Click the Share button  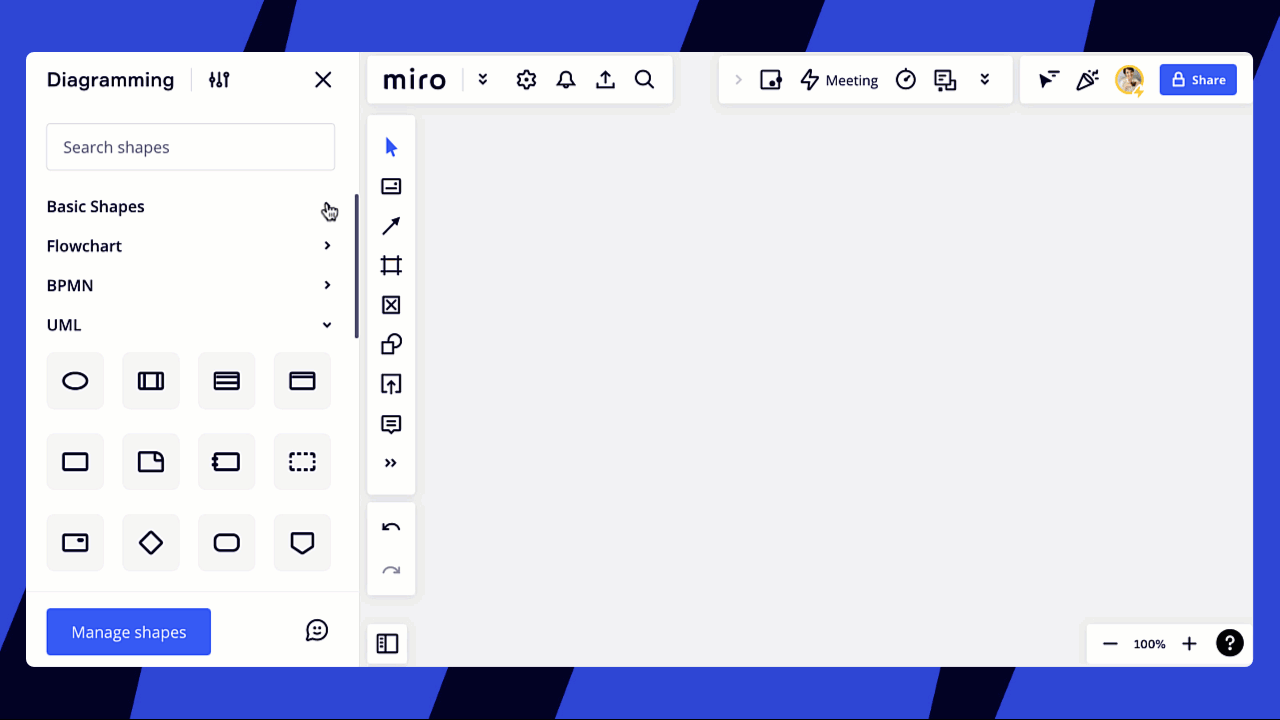[1198, 79]
